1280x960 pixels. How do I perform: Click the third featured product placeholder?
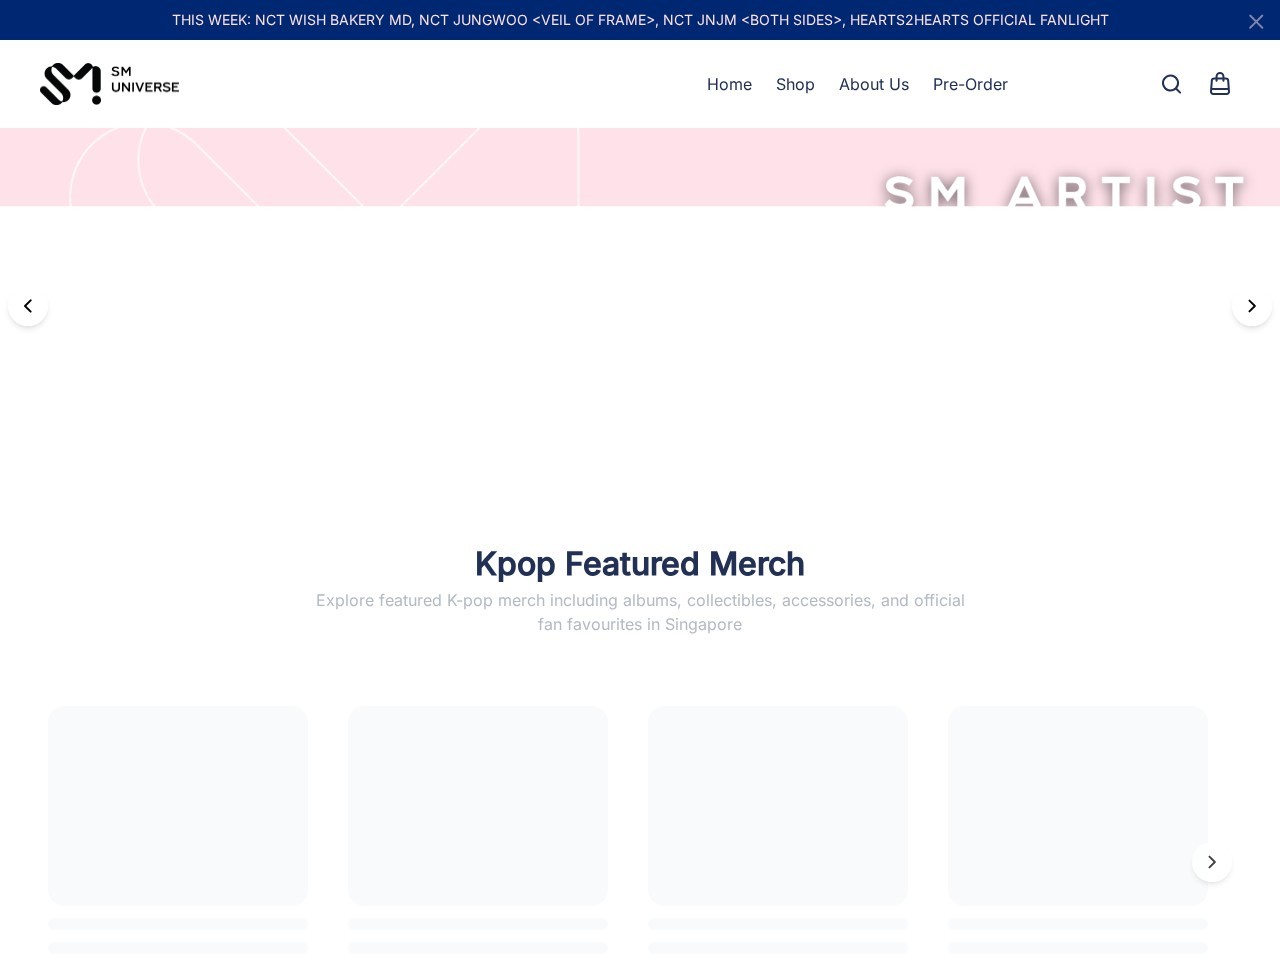[778, 805]
